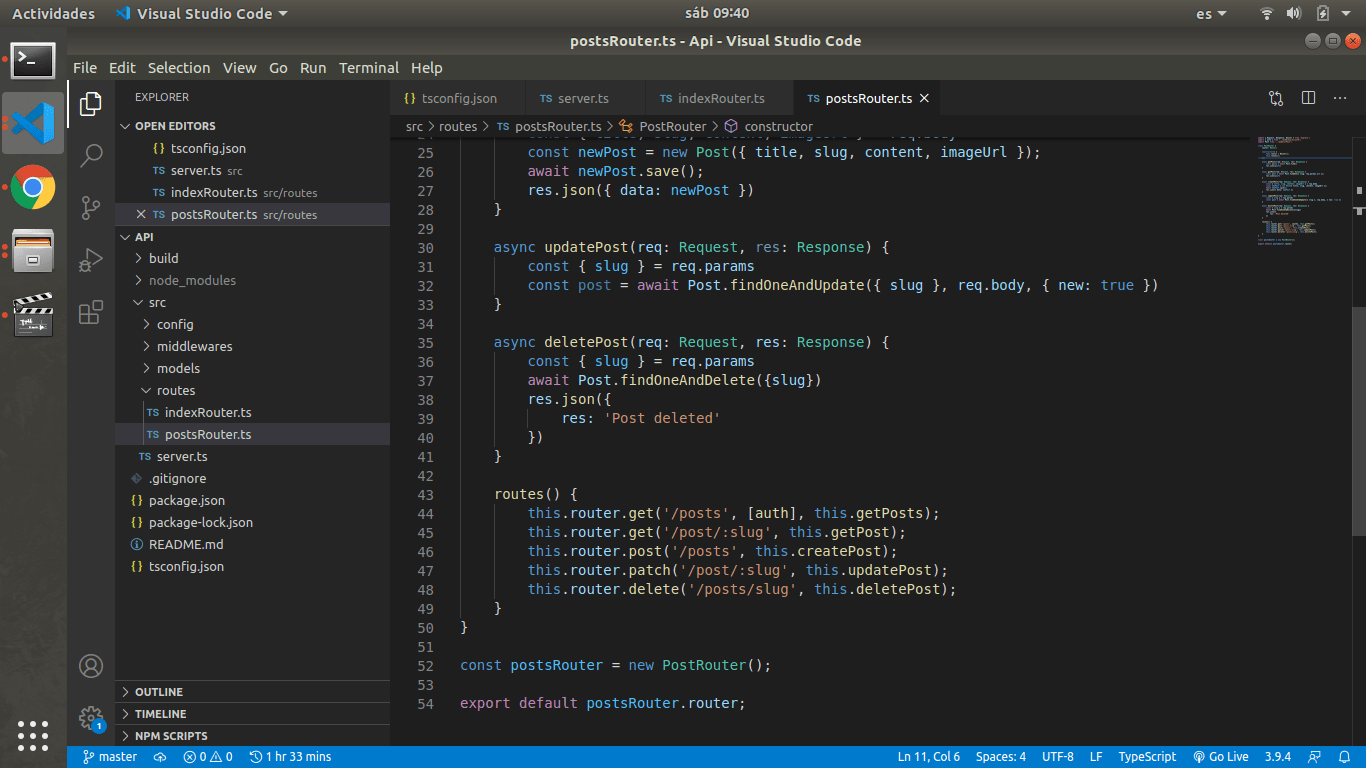Click the errors and warnings status indicator
Image resolution: width=1366 pixels, height=768 pixels.
[x=208, y=757]
